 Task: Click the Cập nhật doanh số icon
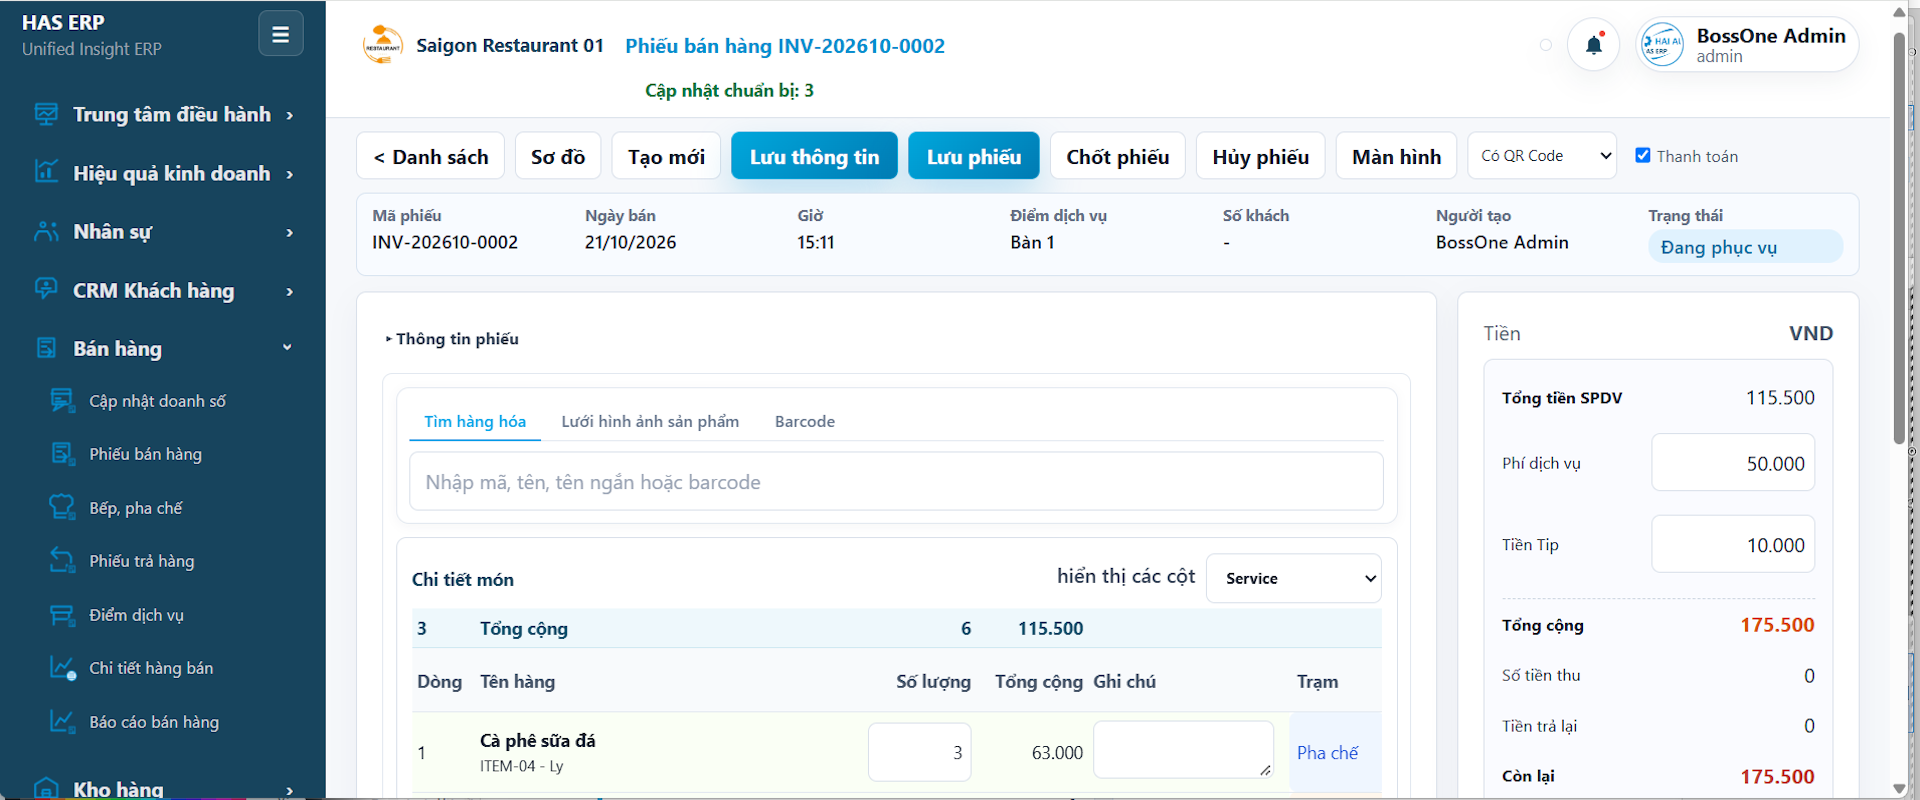tap(62, 400)
